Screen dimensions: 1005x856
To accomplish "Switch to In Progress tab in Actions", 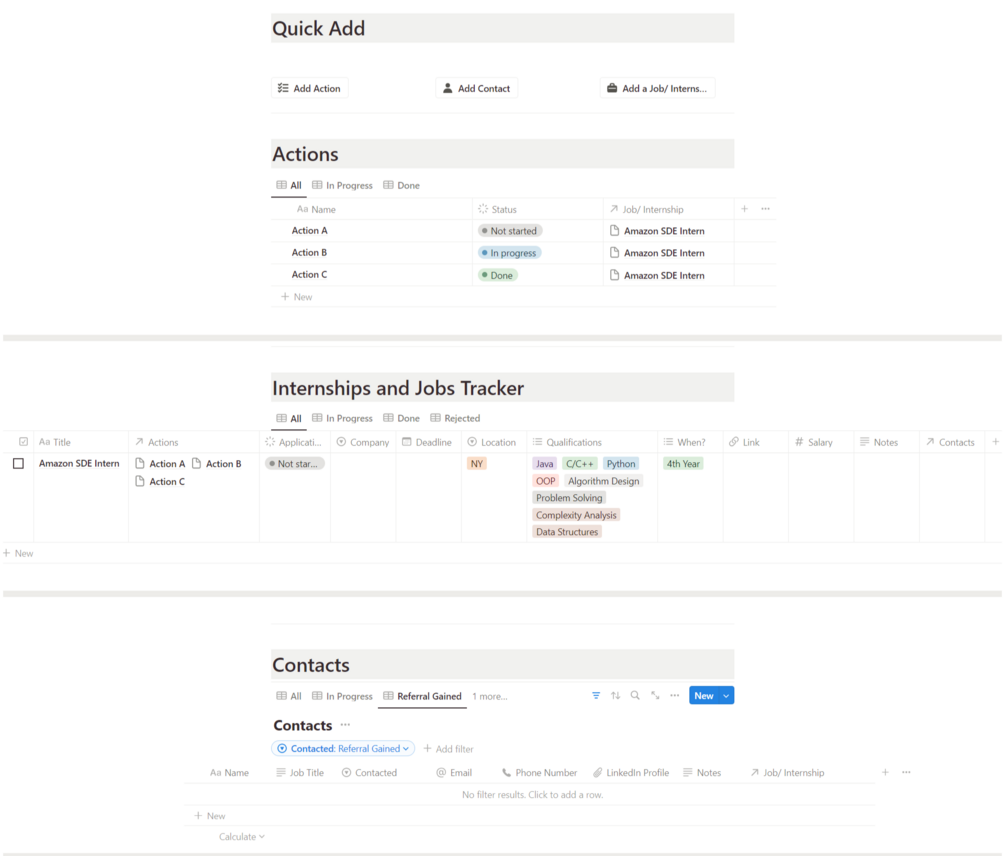I will click(342, 186).
